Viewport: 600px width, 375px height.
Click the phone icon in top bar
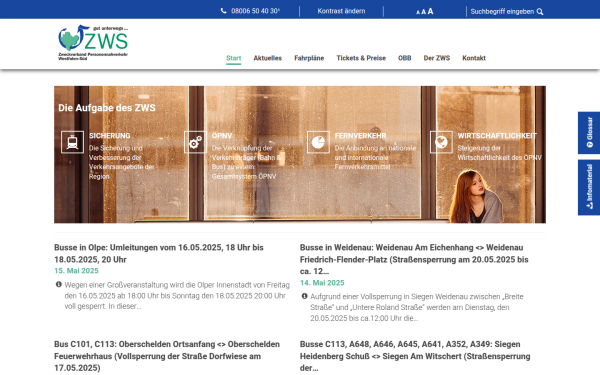(223, 11)
